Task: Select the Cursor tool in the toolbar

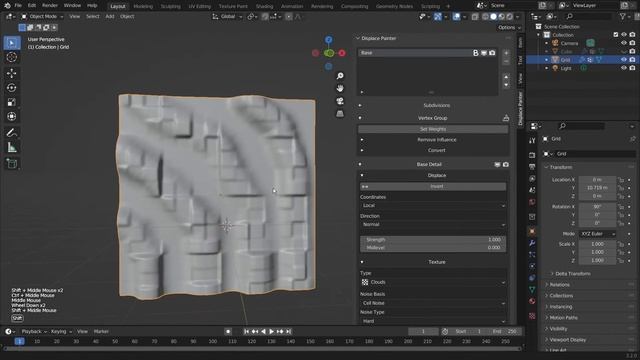Action: (x=11, y=57)
